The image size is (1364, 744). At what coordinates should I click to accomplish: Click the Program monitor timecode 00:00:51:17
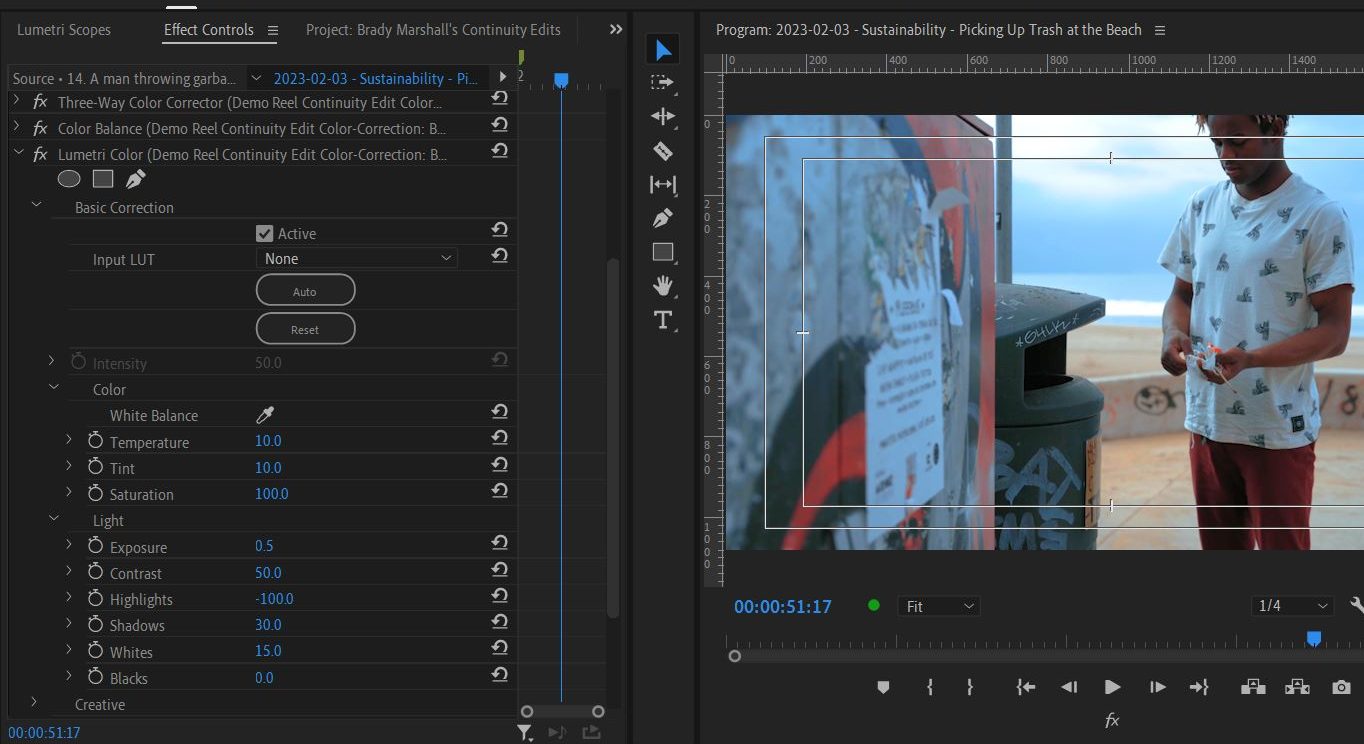click(783, 606)
